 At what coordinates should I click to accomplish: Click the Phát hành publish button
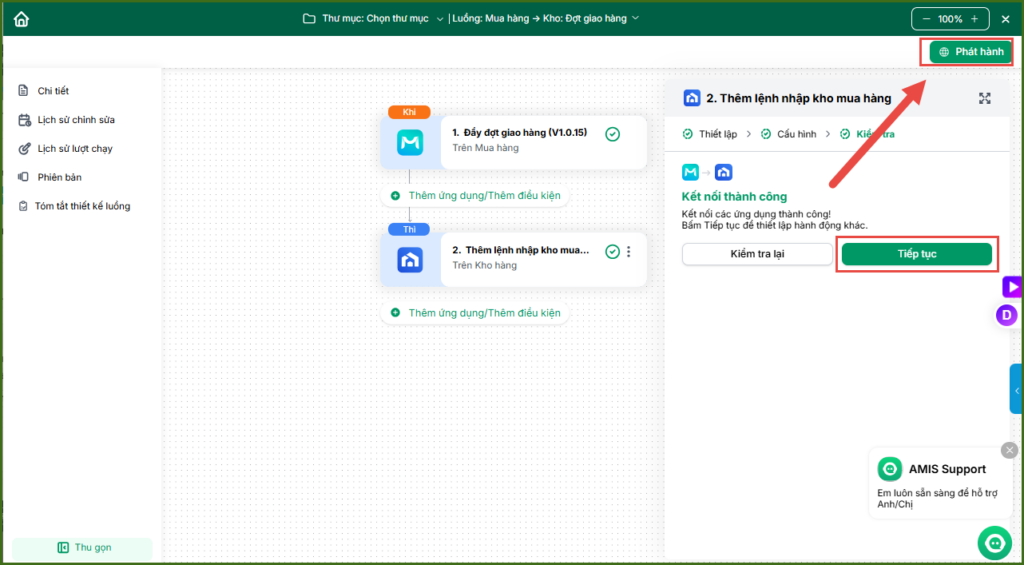click(x=970, y=52)
